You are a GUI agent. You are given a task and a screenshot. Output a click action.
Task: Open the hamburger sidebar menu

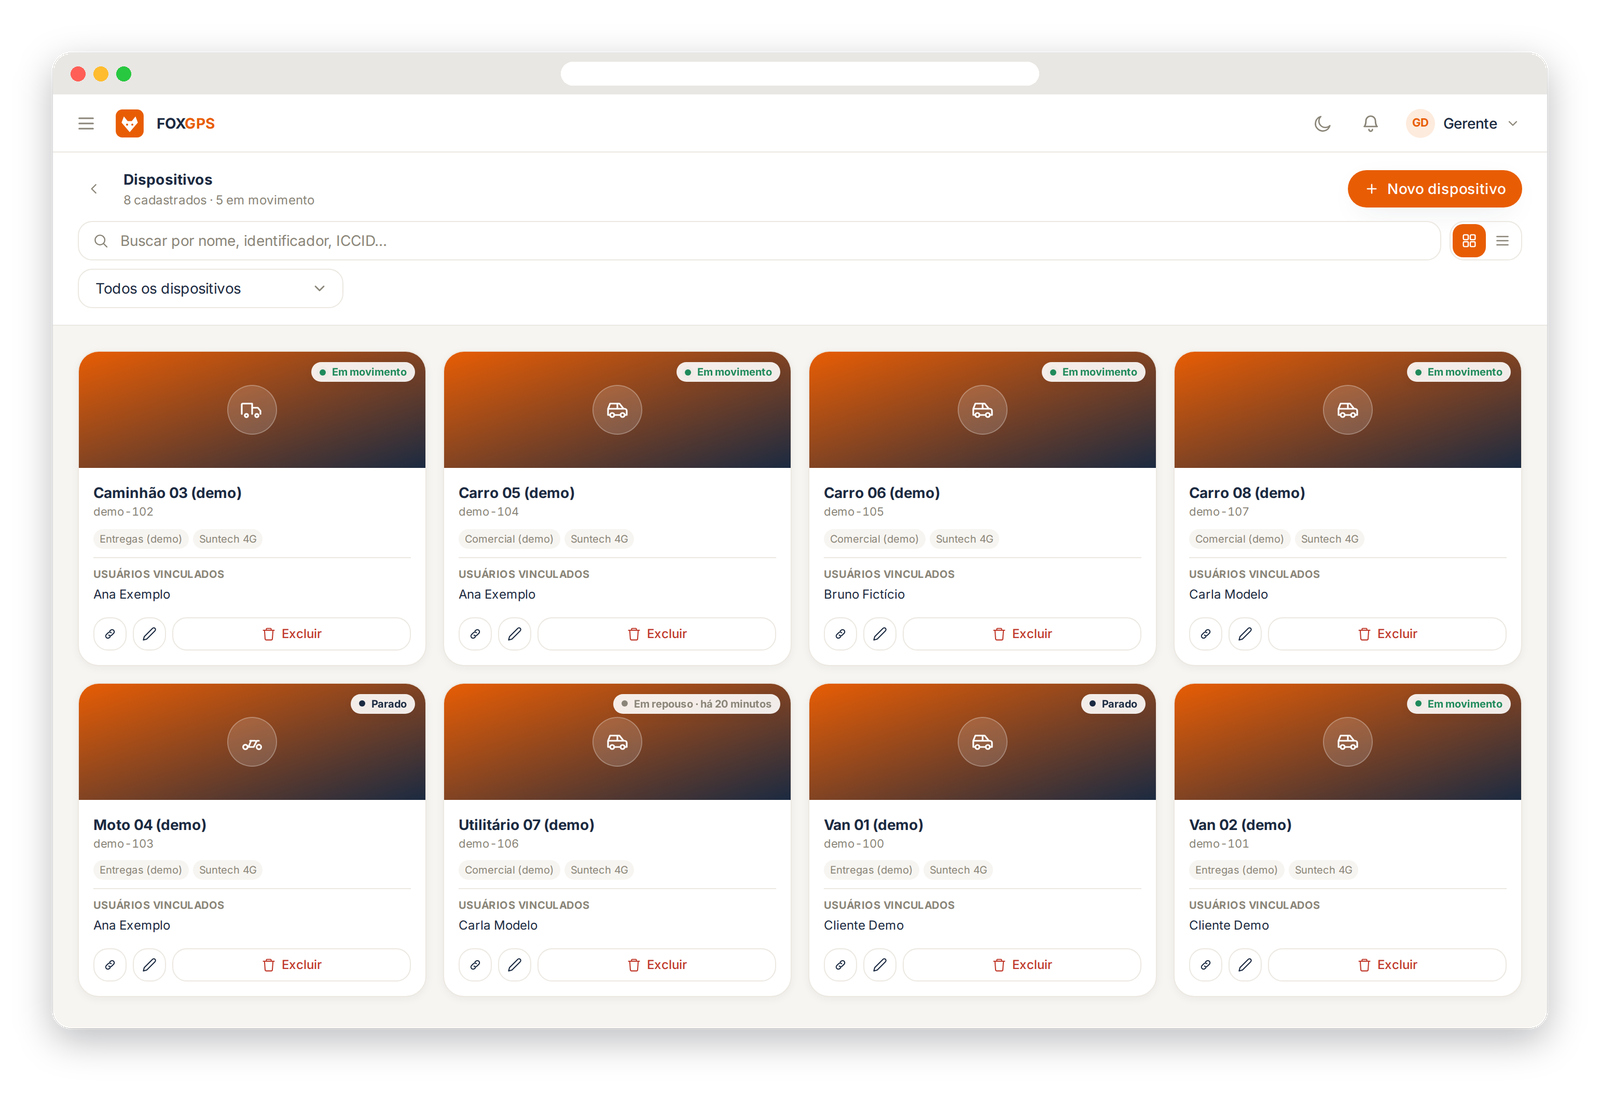(x=86, y=123)
